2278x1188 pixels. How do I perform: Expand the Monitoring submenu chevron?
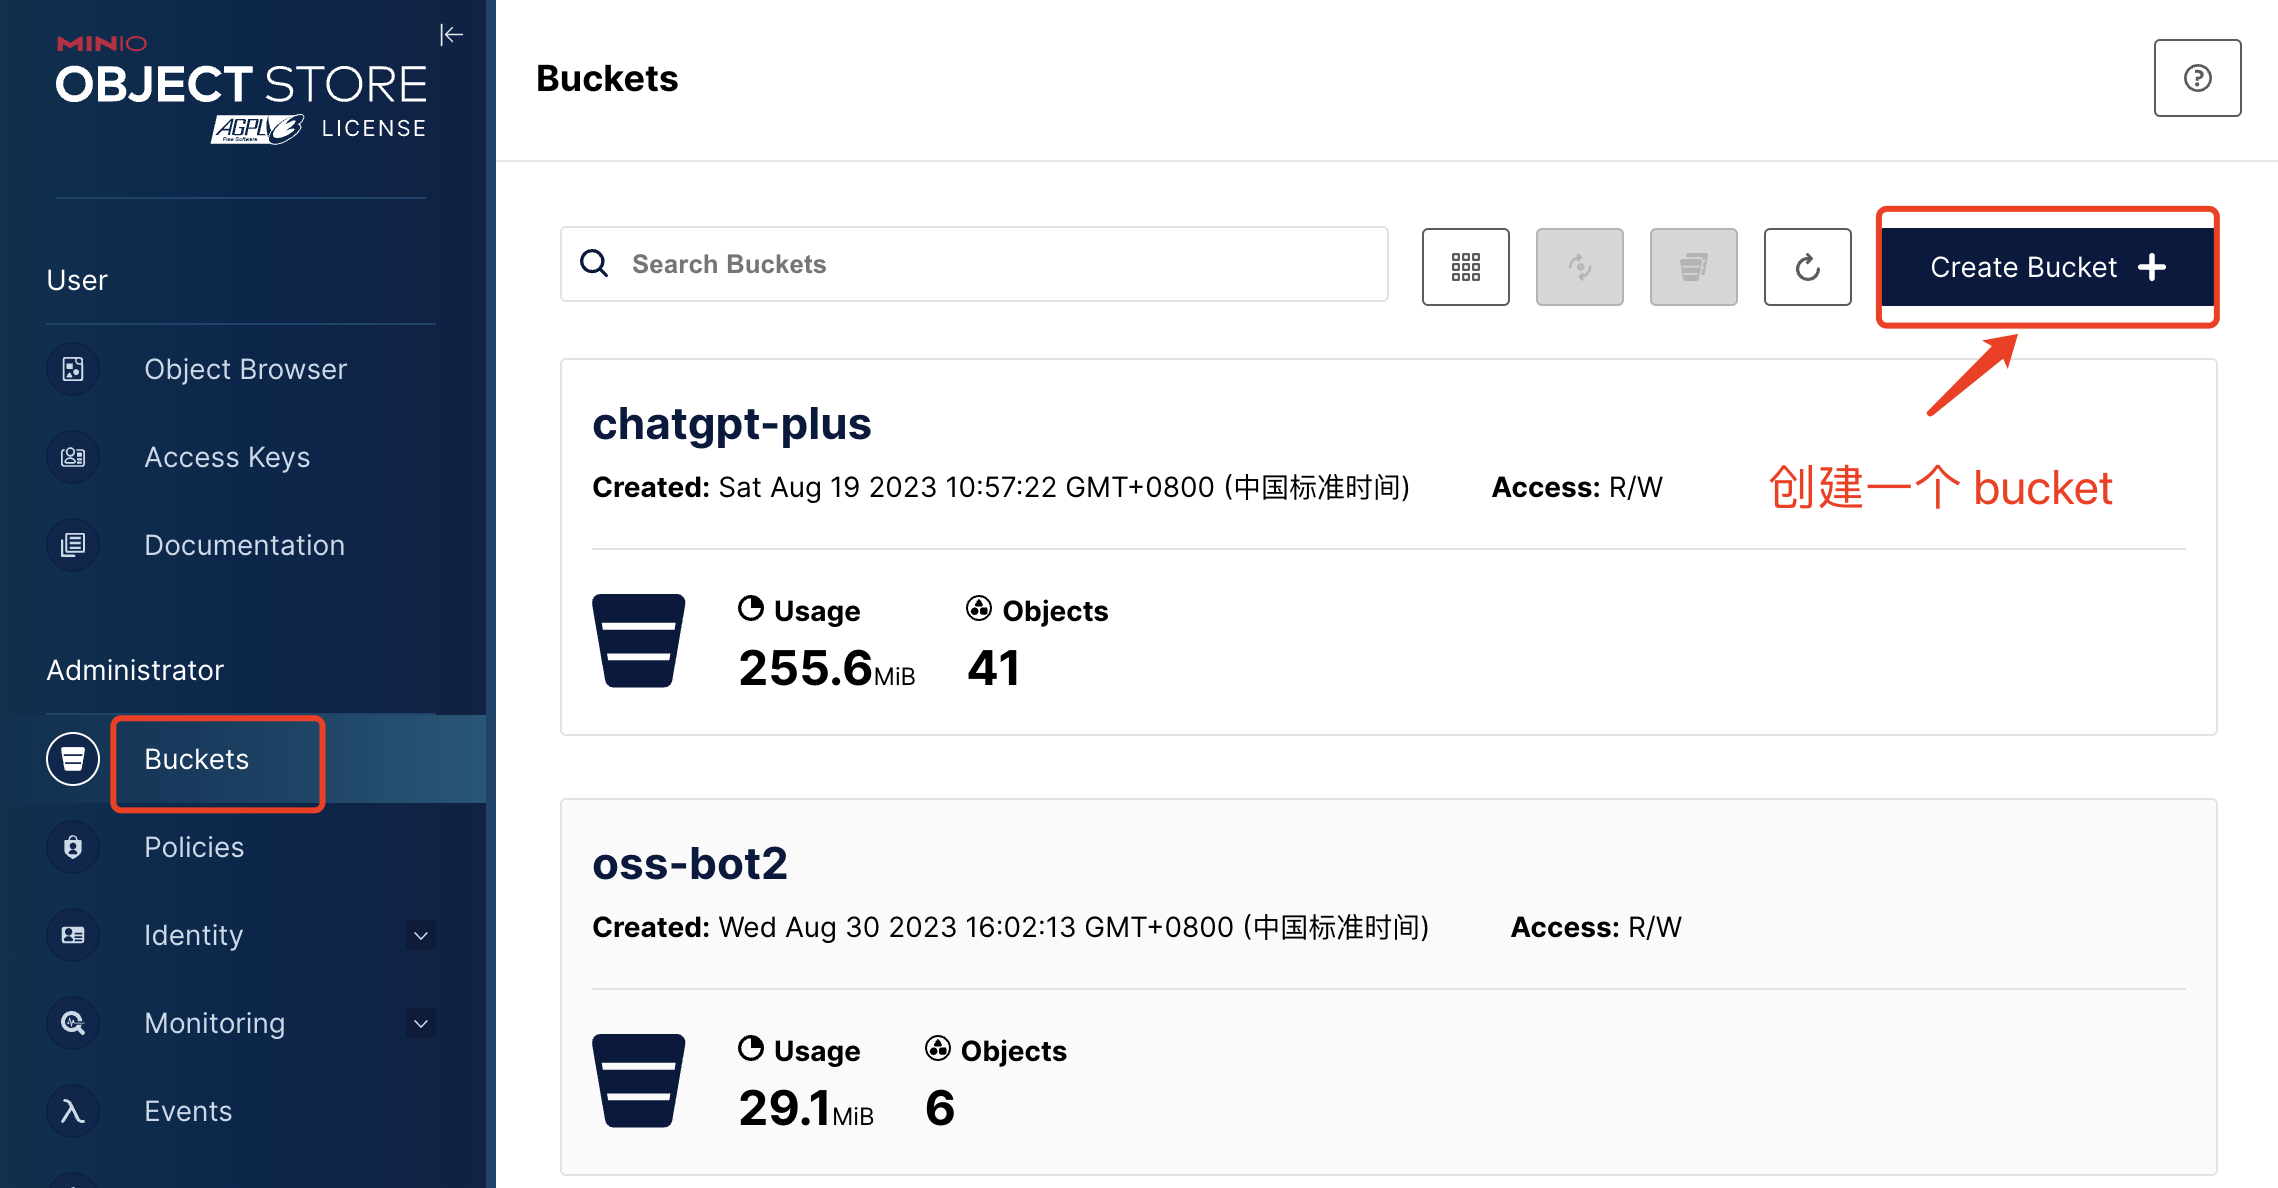pyautogui.click(x=421, y=1024)
